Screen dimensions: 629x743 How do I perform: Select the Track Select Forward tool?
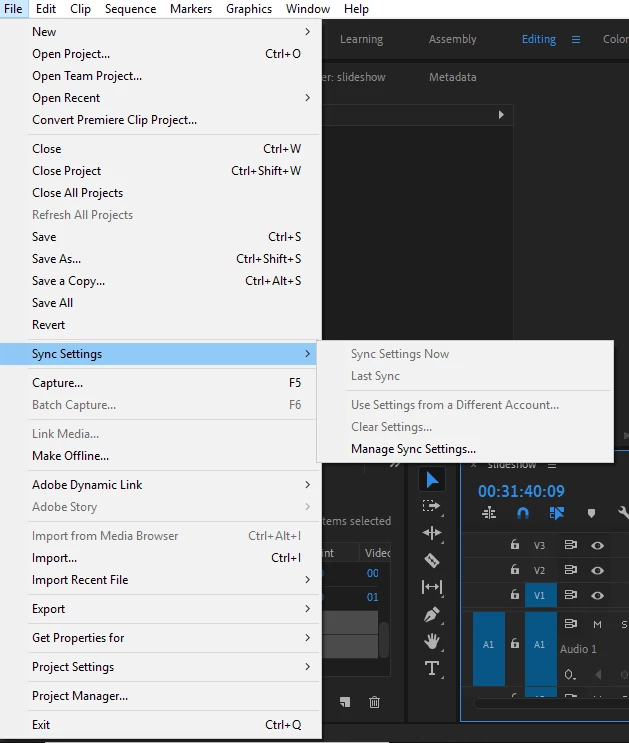click(431, 506)
